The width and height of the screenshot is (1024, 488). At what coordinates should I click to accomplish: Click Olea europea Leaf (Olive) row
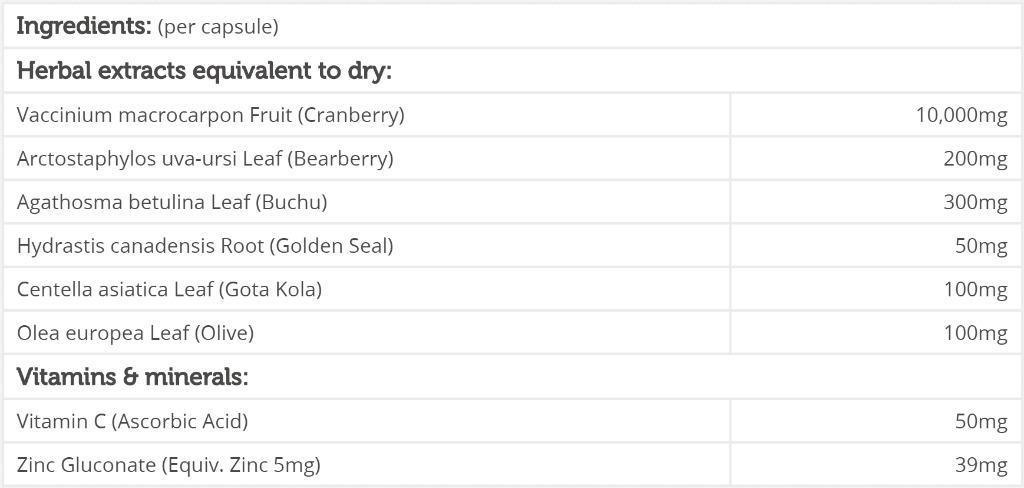coord(512,333)
